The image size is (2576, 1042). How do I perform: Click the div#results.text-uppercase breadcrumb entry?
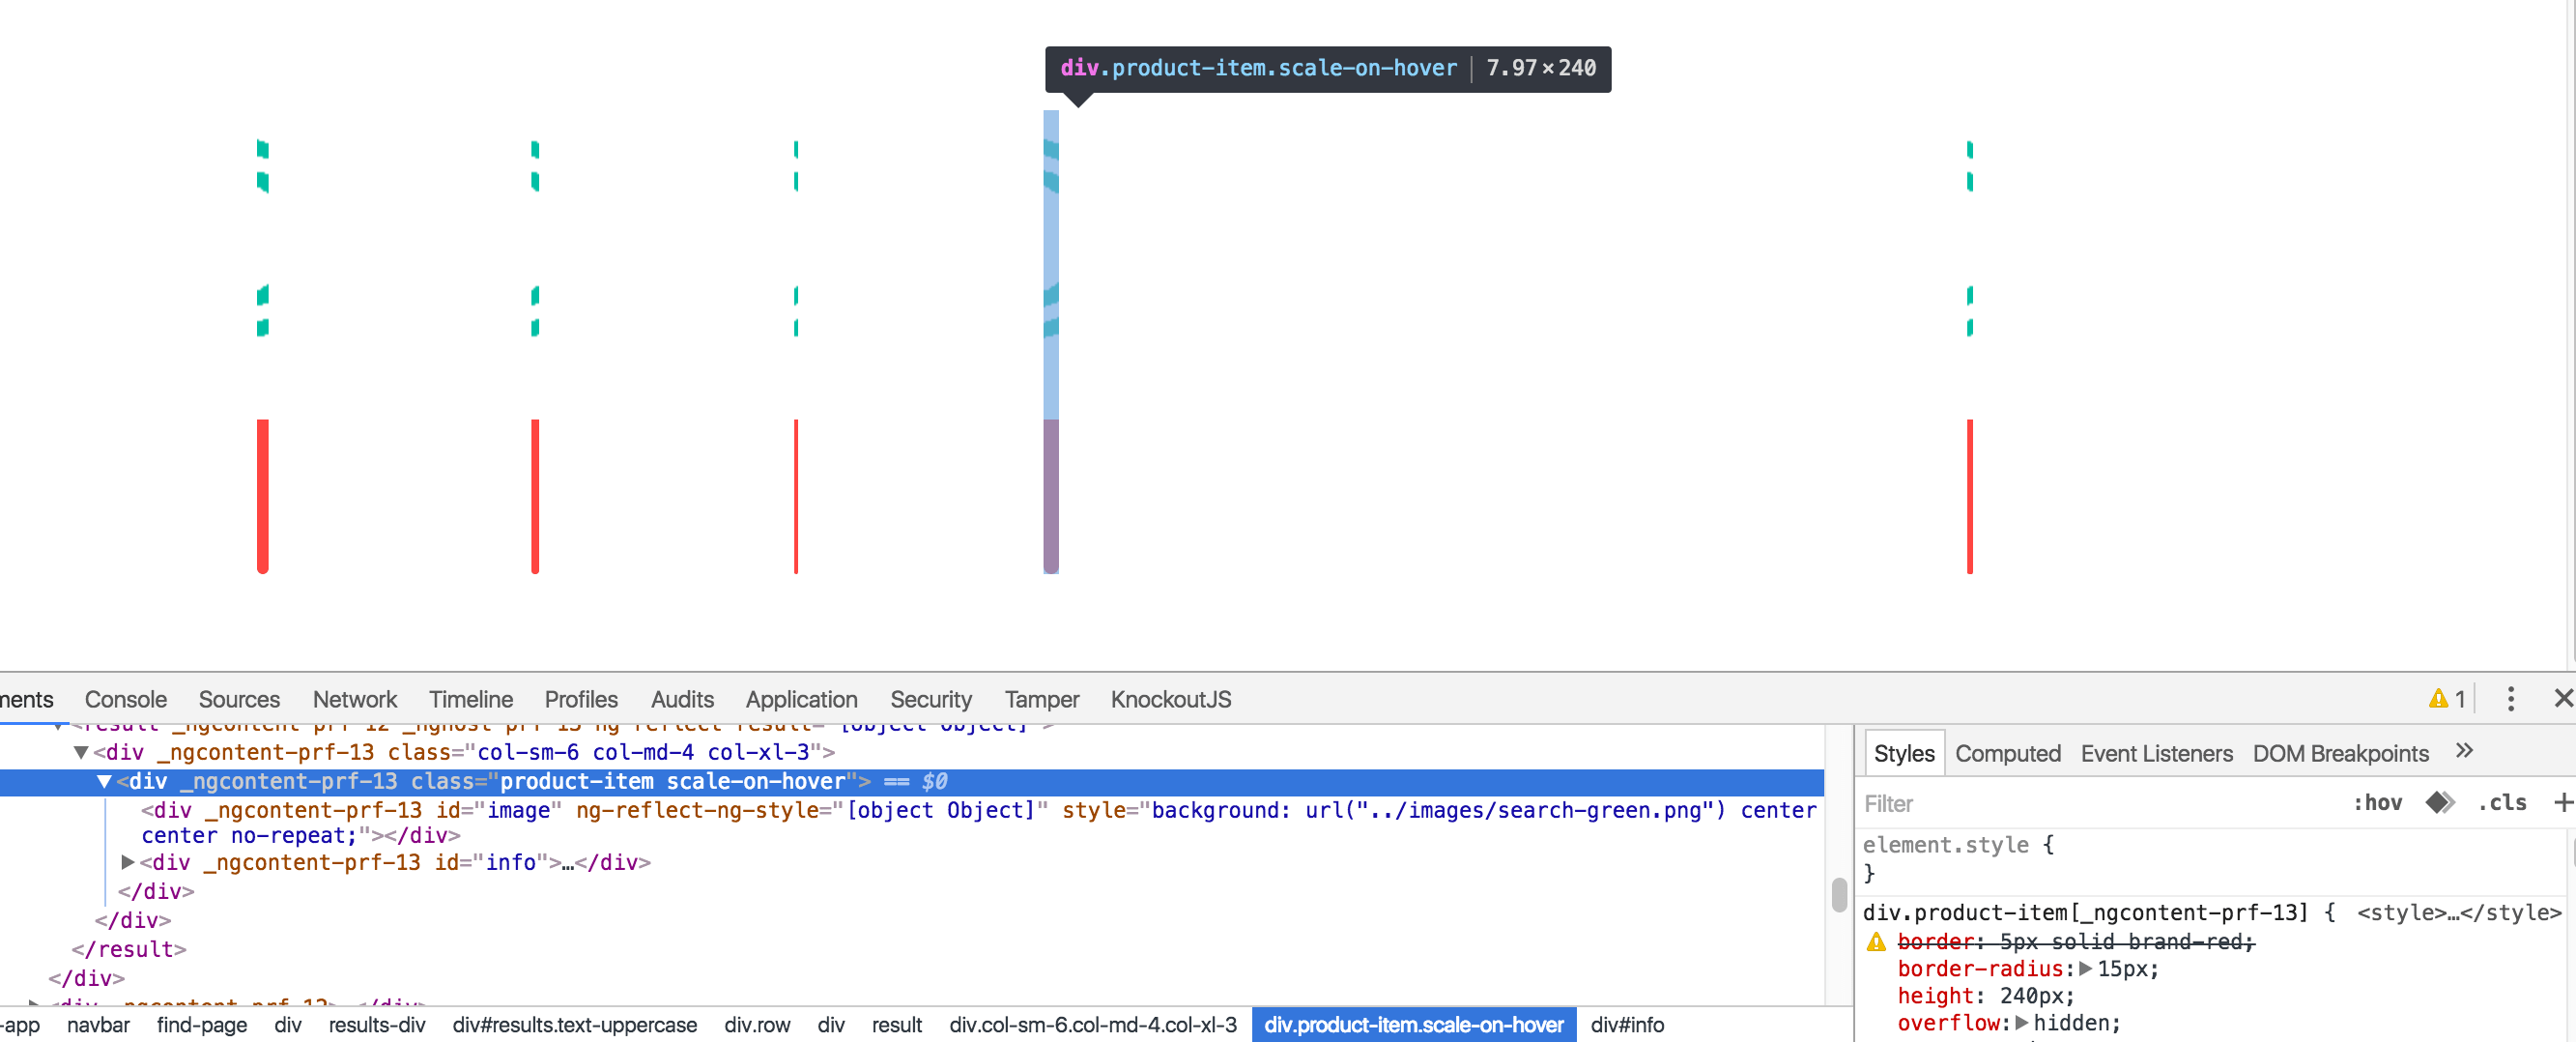575,1024
